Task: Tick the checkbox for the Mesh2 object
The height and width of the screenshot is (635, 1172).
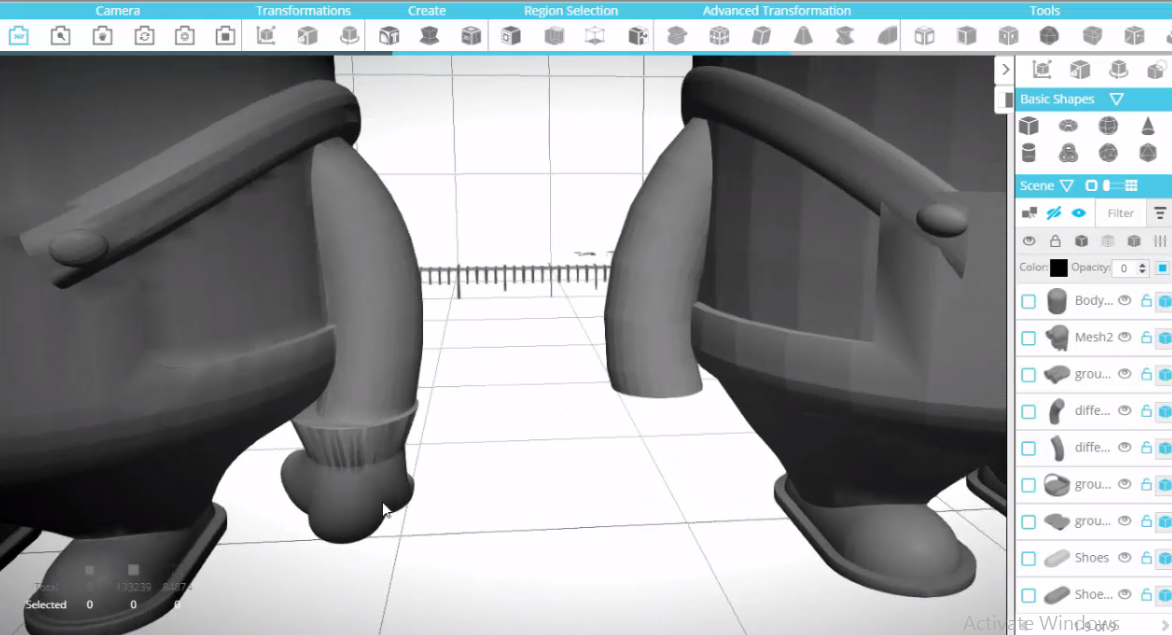Action: click(1028, 338)
